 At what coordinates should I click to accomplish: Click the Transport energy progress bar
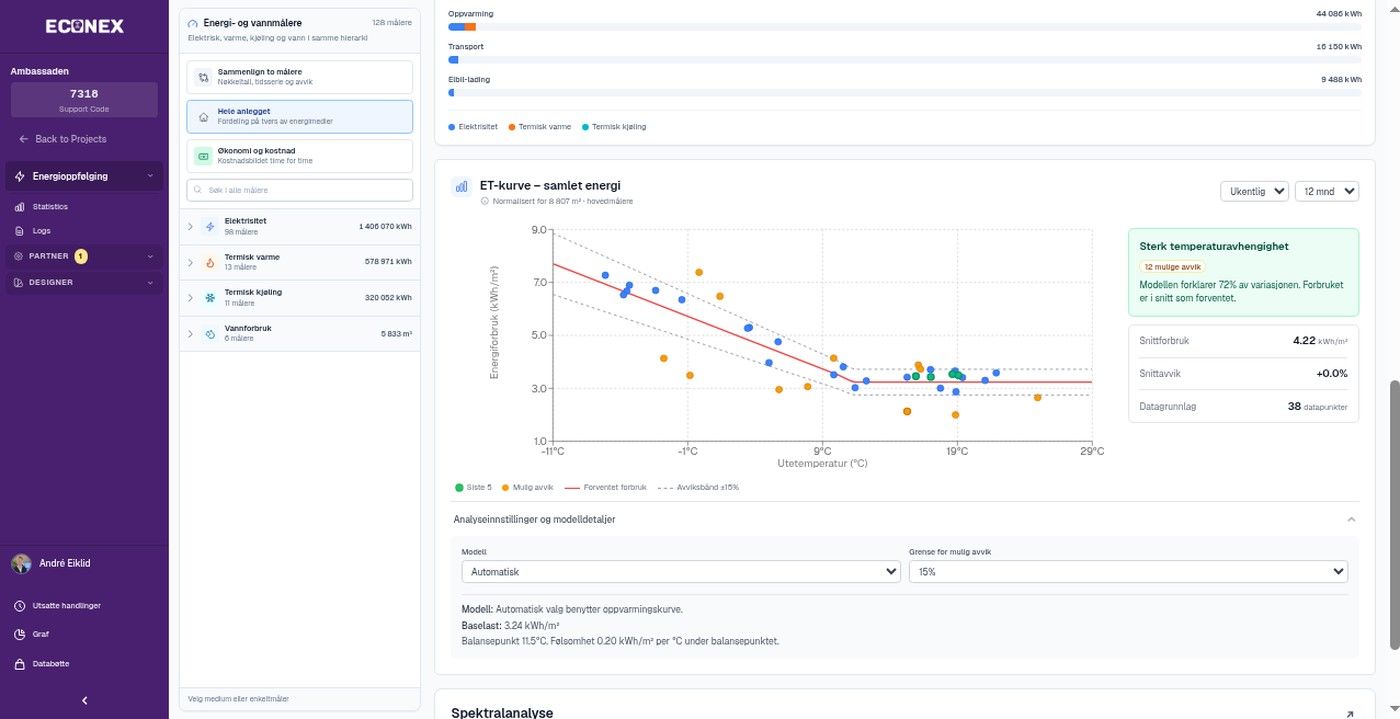[905, 60]
